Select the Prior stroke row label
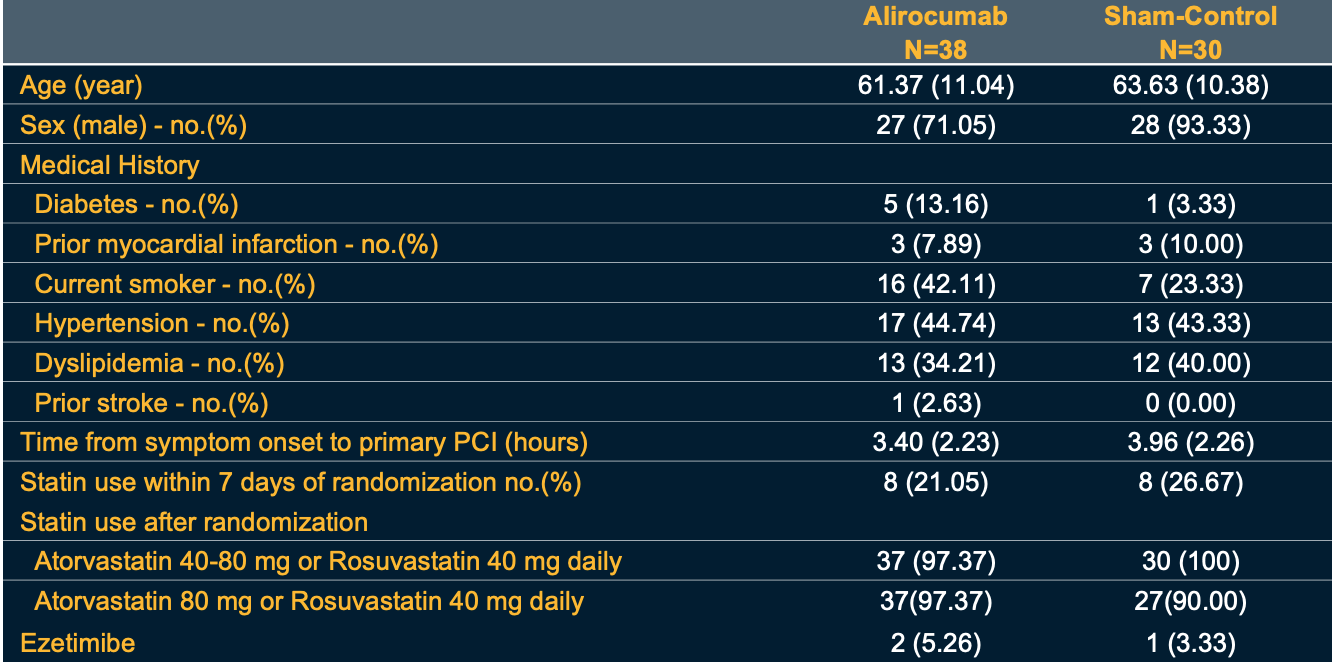 tap(151, 403)
